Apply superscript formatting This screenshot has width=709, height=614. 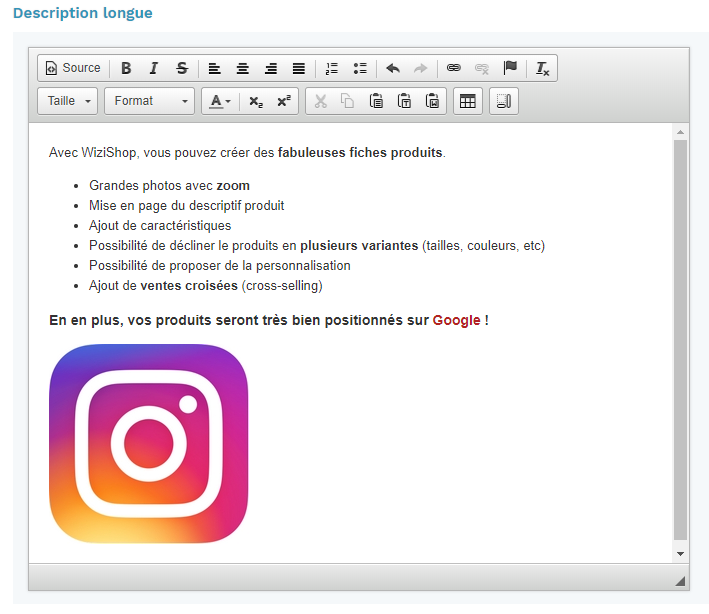[x=284, y=101]
